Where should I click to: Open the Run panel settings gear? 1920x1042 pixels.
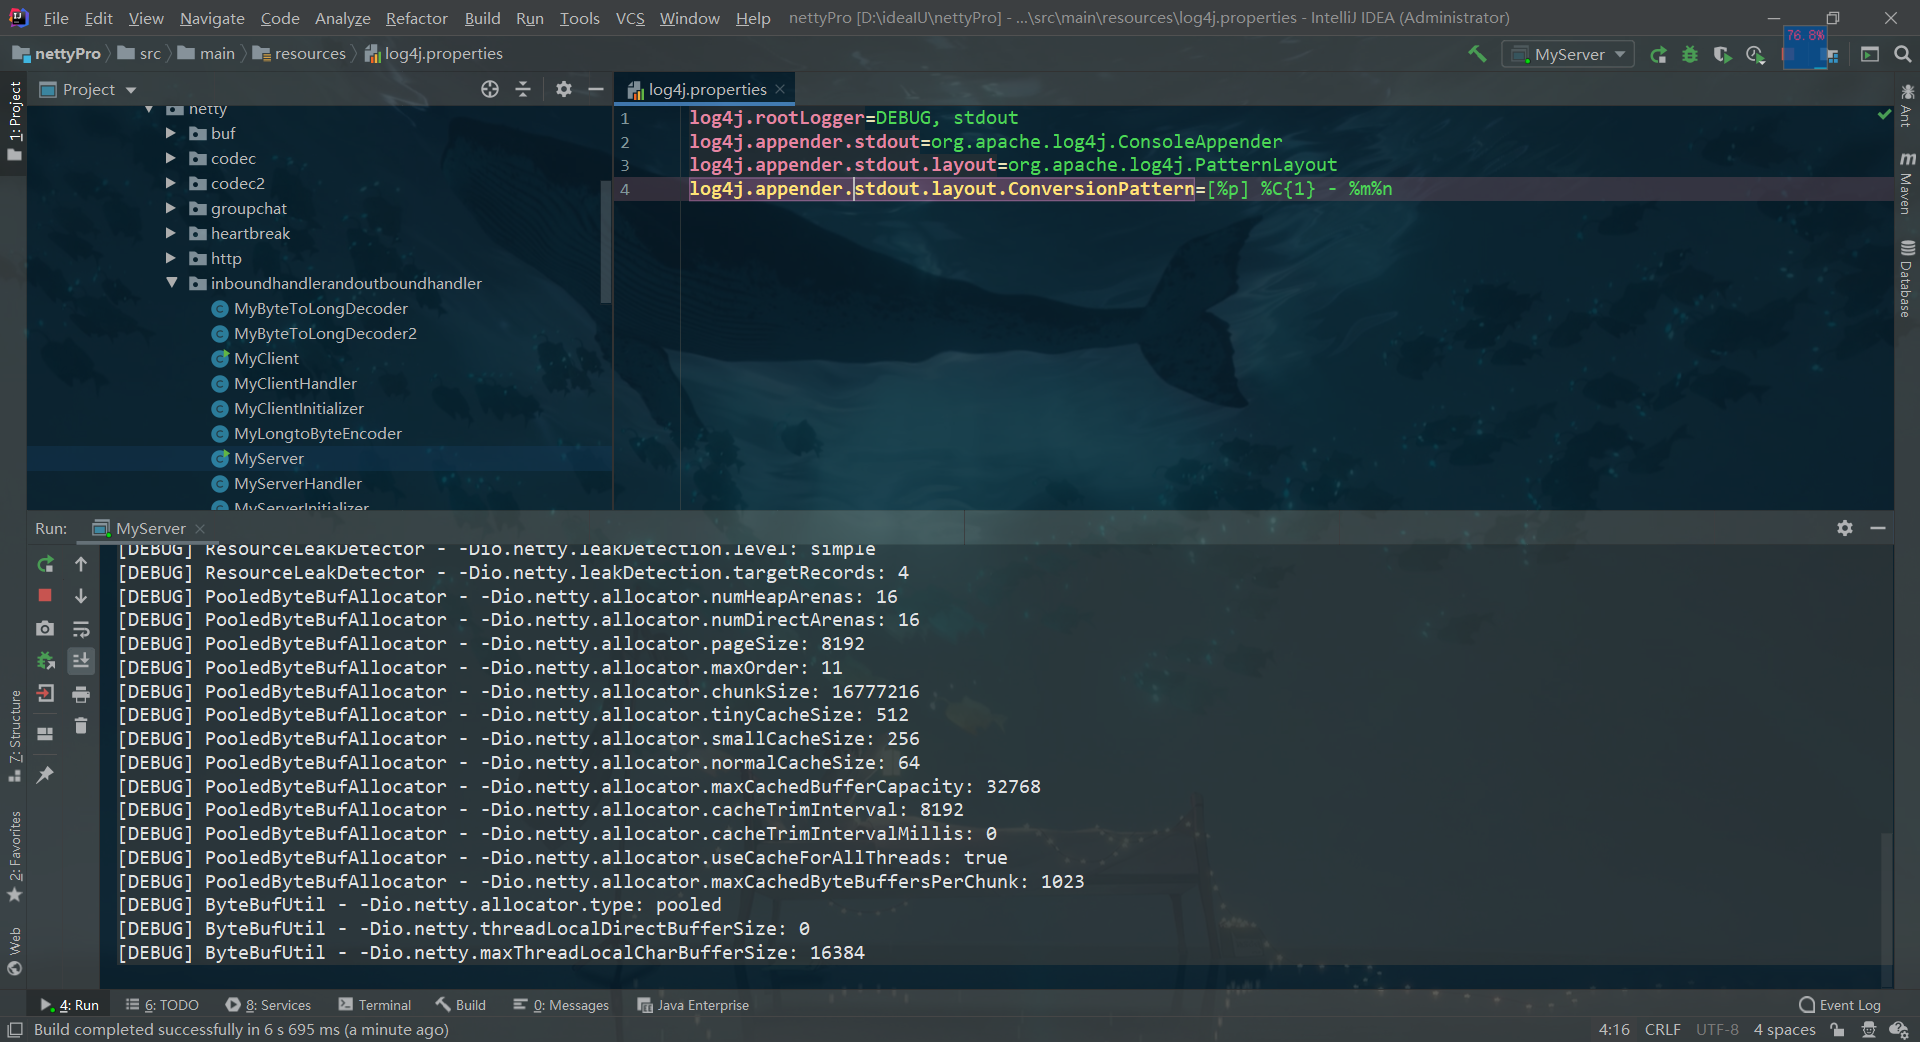tap(1845, 528)
